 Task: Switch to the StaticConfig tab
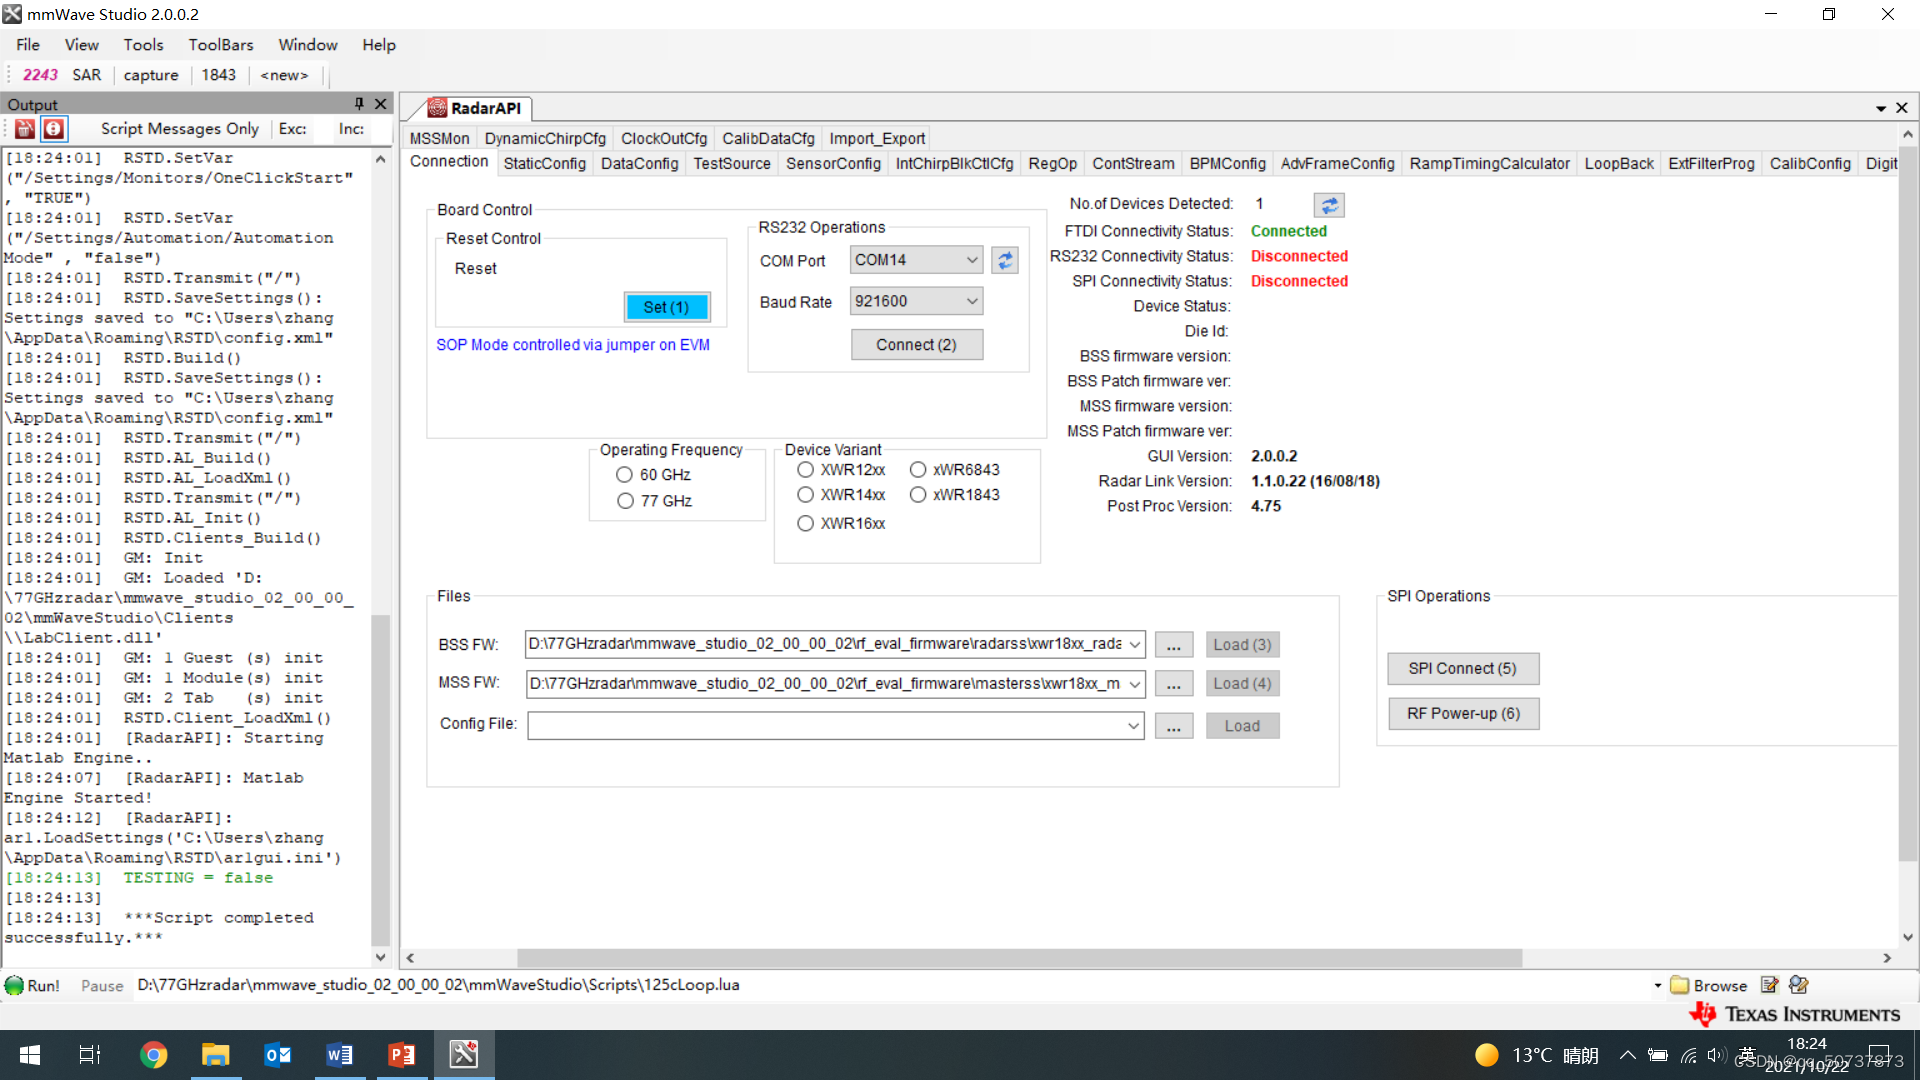tap(544, 164)
